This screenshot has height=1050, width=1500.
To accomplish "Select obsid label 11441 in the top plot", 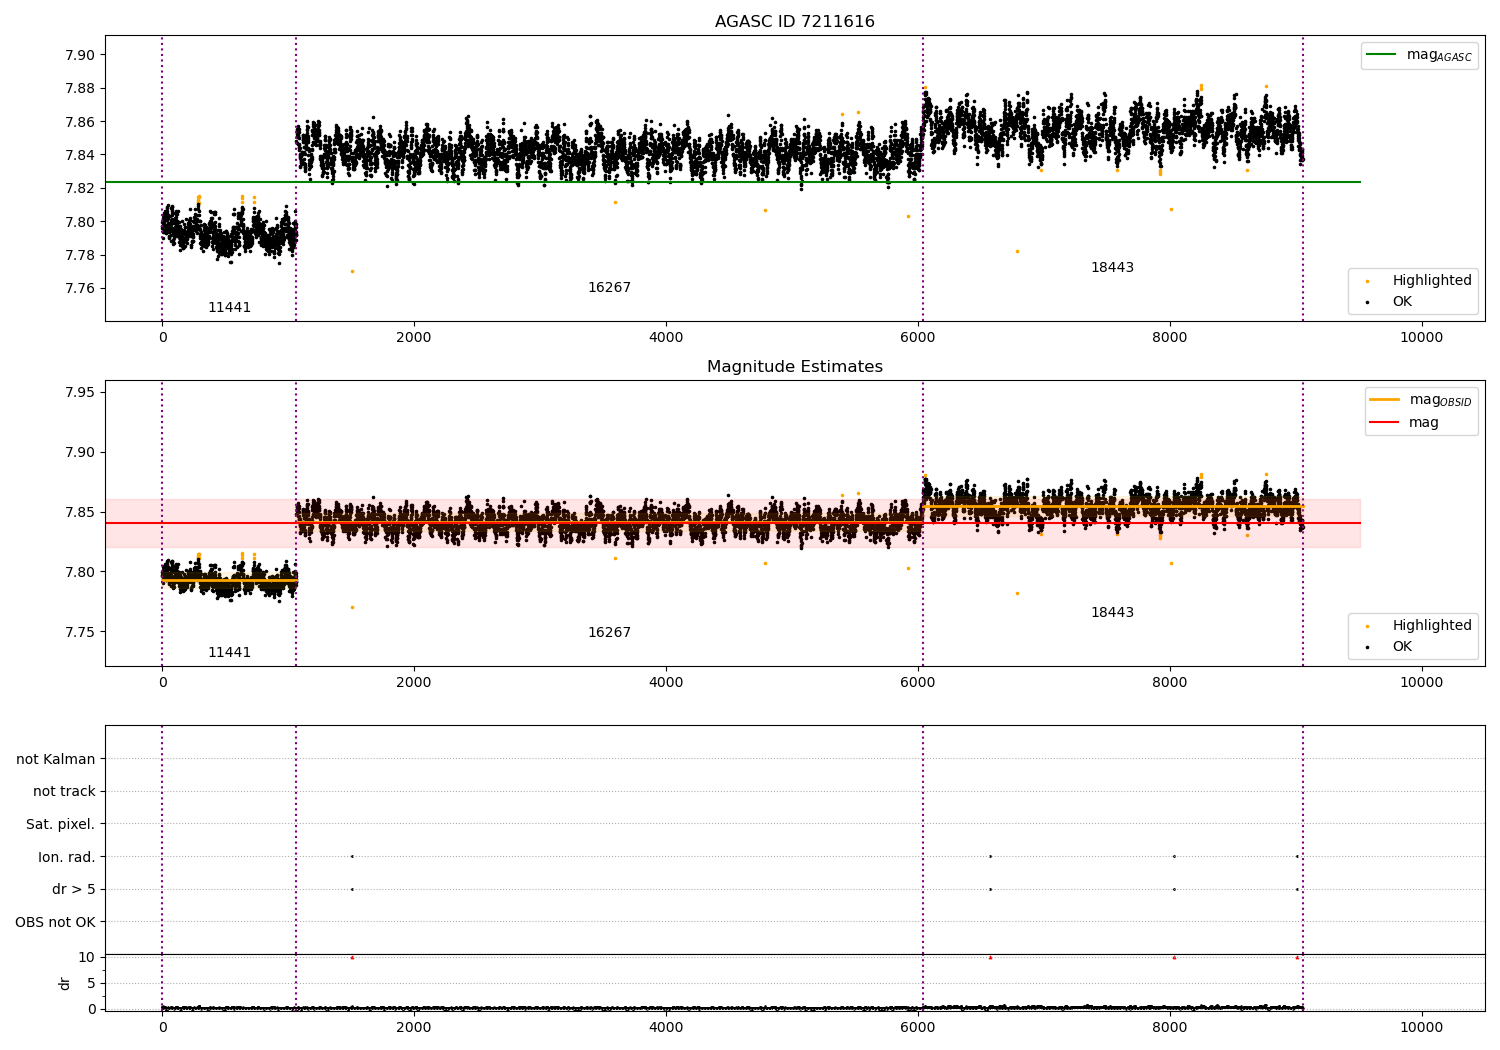I will tap(229, 308).
